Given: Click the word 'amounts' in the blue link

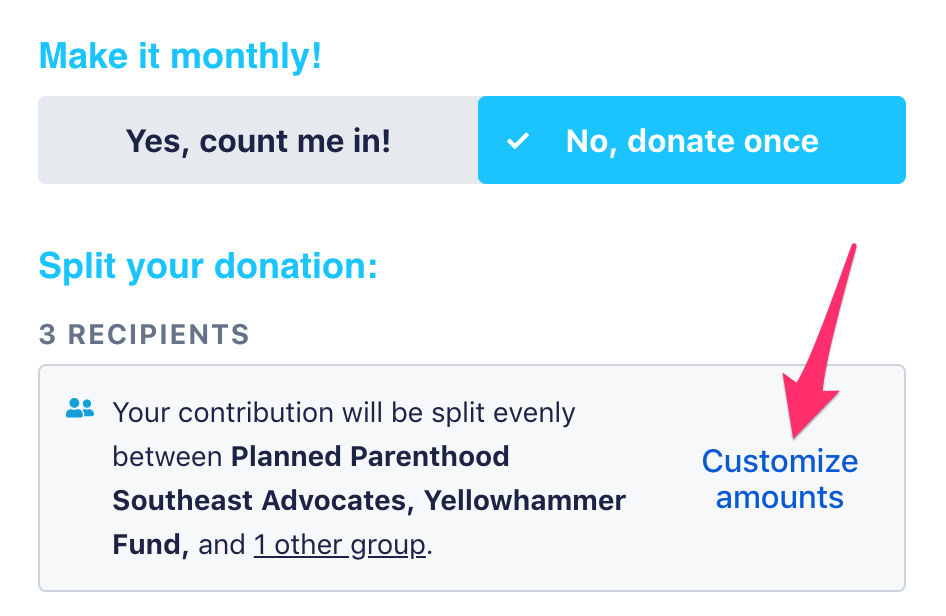Looking at the screenshot, I should pyautogui.click(x=779, y=498).
